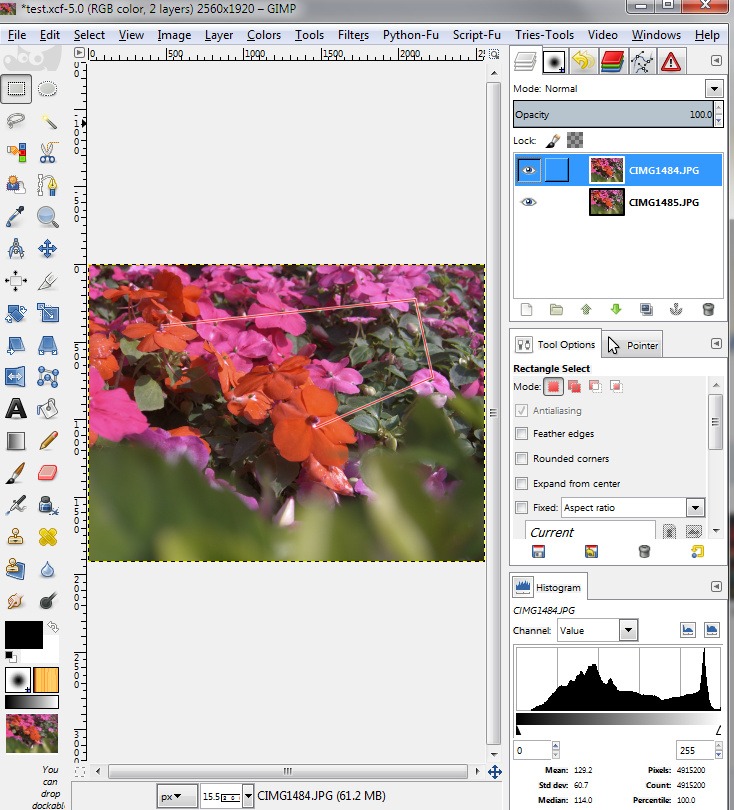Choose the Free Select lasso tool
The height and width of the screenshot is (810, 734).
click(x=16, y=121)
